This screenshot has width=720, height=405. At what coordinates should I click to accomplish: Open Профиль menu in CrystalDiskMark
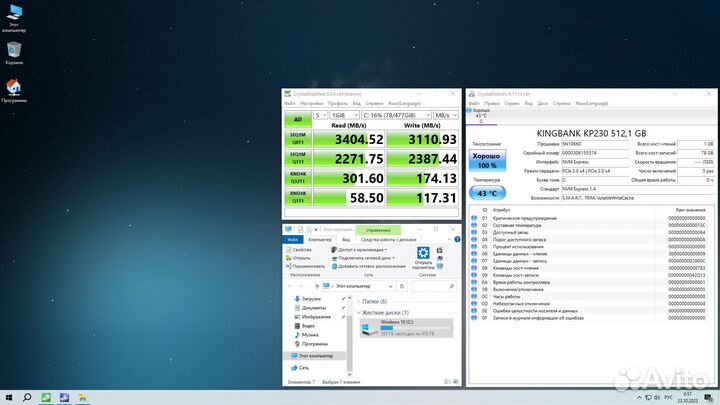click(x=338, y=104)
